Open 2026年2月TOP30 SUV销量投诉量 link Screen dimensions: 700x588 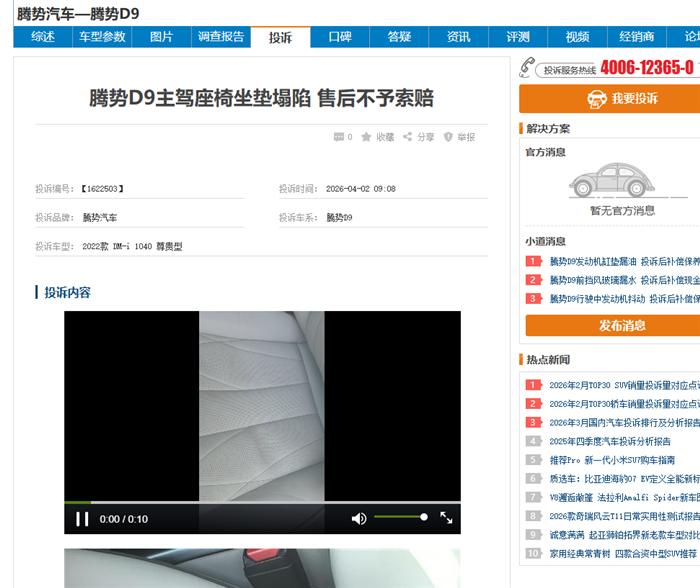pyautogui.click(x=625, y=385)
